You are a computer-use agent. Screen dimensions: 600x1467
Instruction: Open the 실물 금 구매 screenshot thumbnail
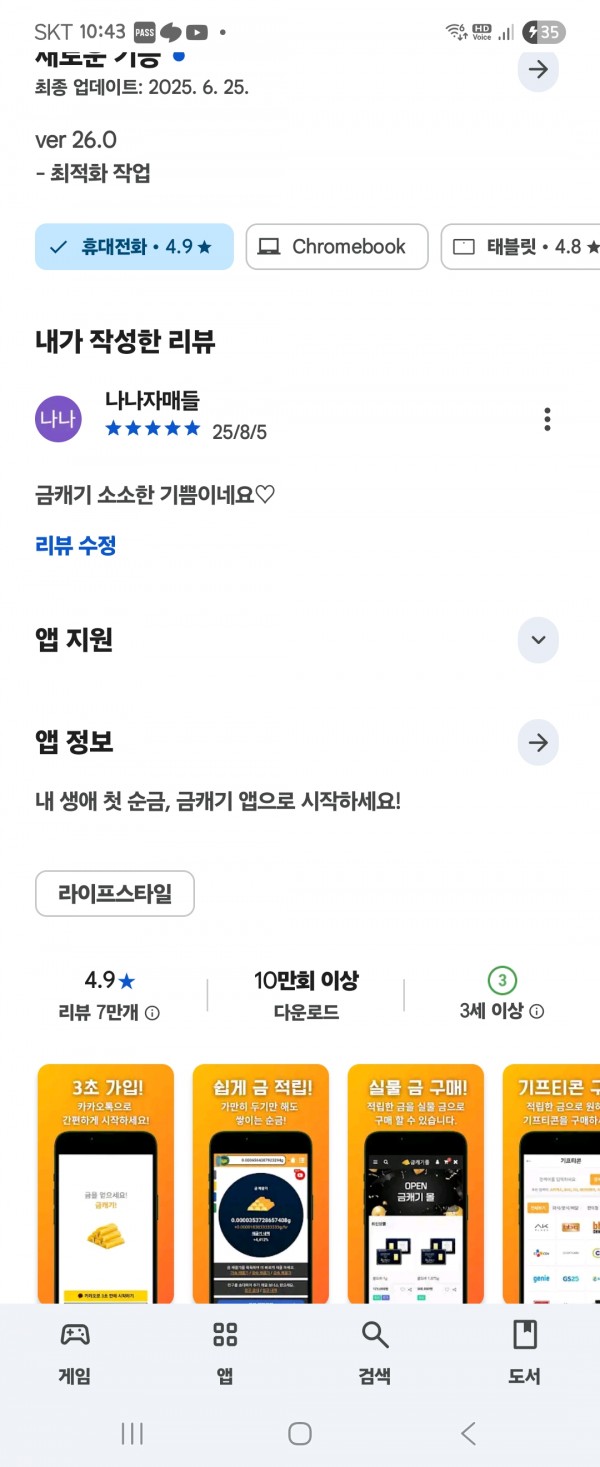(x=416, y=1184)
